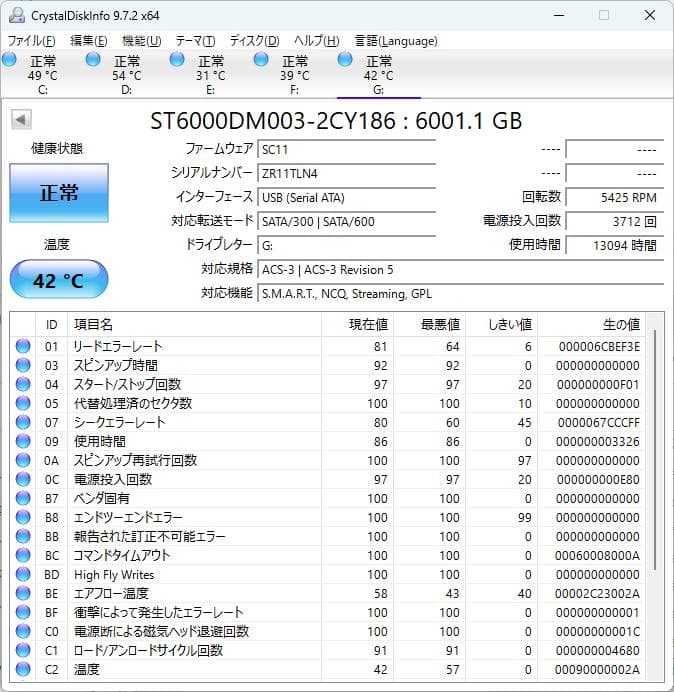This screenshot has height=692, width=674.
Task: Click raw value 00060008000A
Action: [597, 555]
